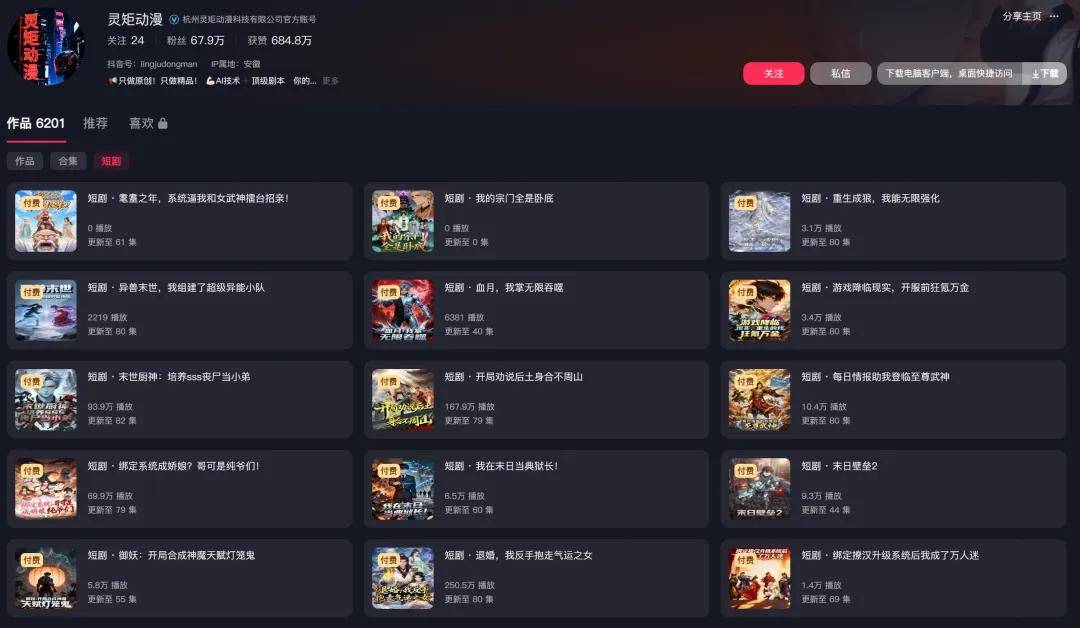Select the 合集 filter chip
The width and height of the screenshot is (1080, 628).
(x=68, y=160)
